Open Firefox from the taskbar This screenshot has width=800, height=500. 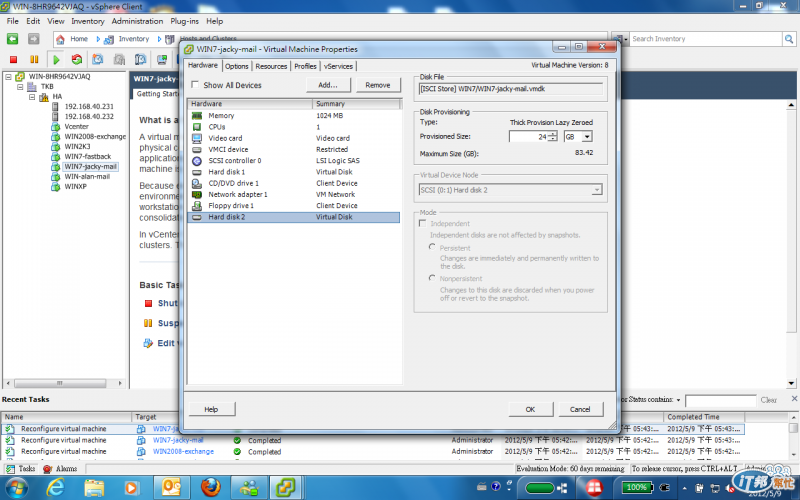(x=210, y=488)
